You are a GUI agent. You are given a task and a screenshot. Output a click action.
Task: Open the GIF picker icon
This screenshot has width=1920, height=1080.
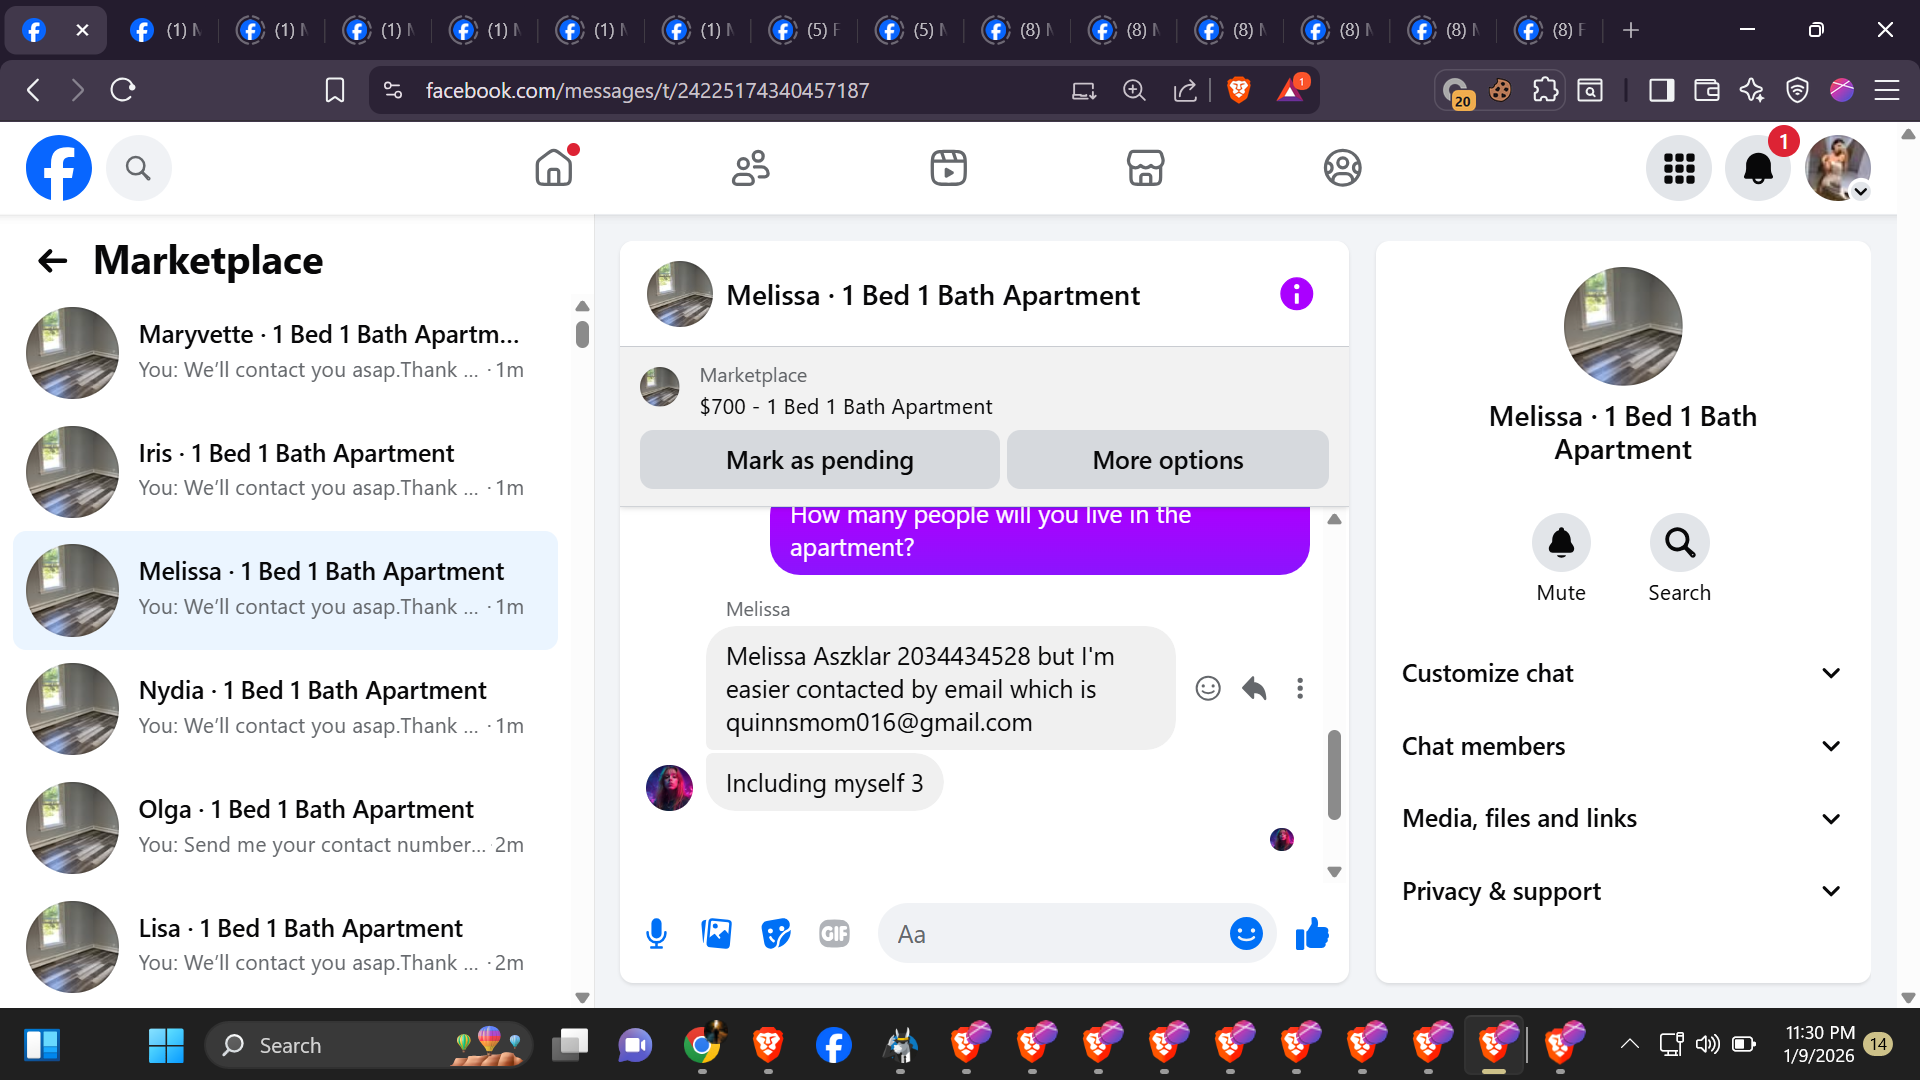[x=834, y=934]
